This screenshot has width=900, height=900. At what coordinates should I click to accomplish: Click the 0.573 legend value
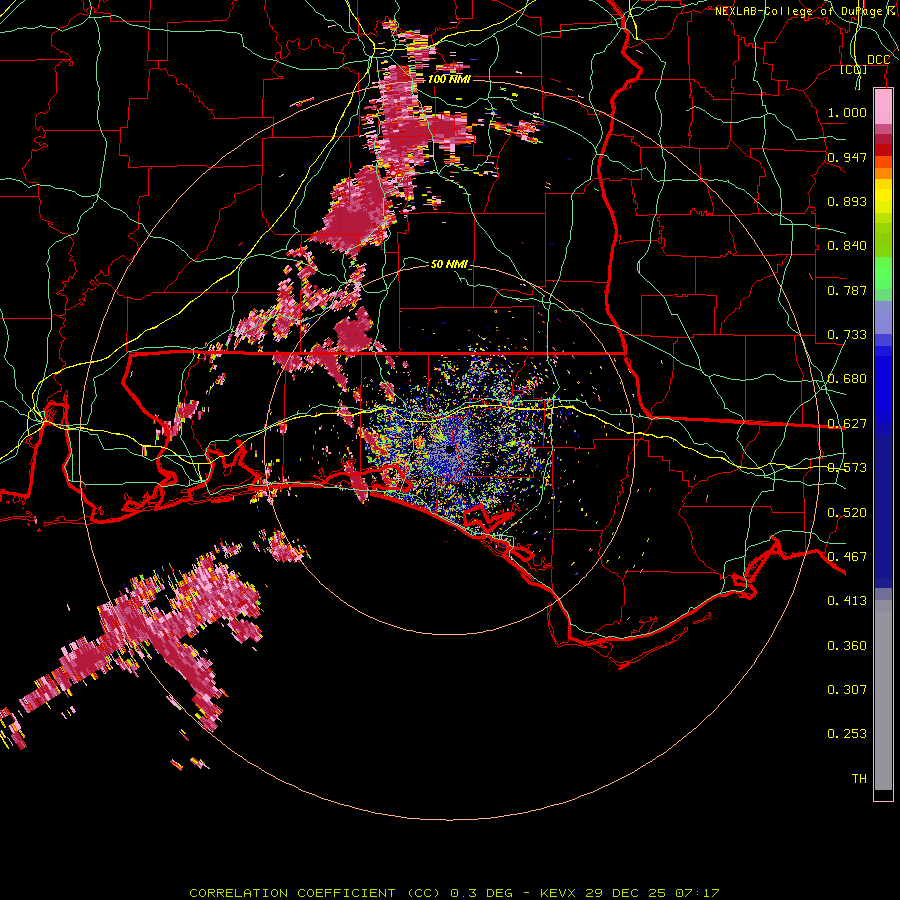(x=847, y=468)
